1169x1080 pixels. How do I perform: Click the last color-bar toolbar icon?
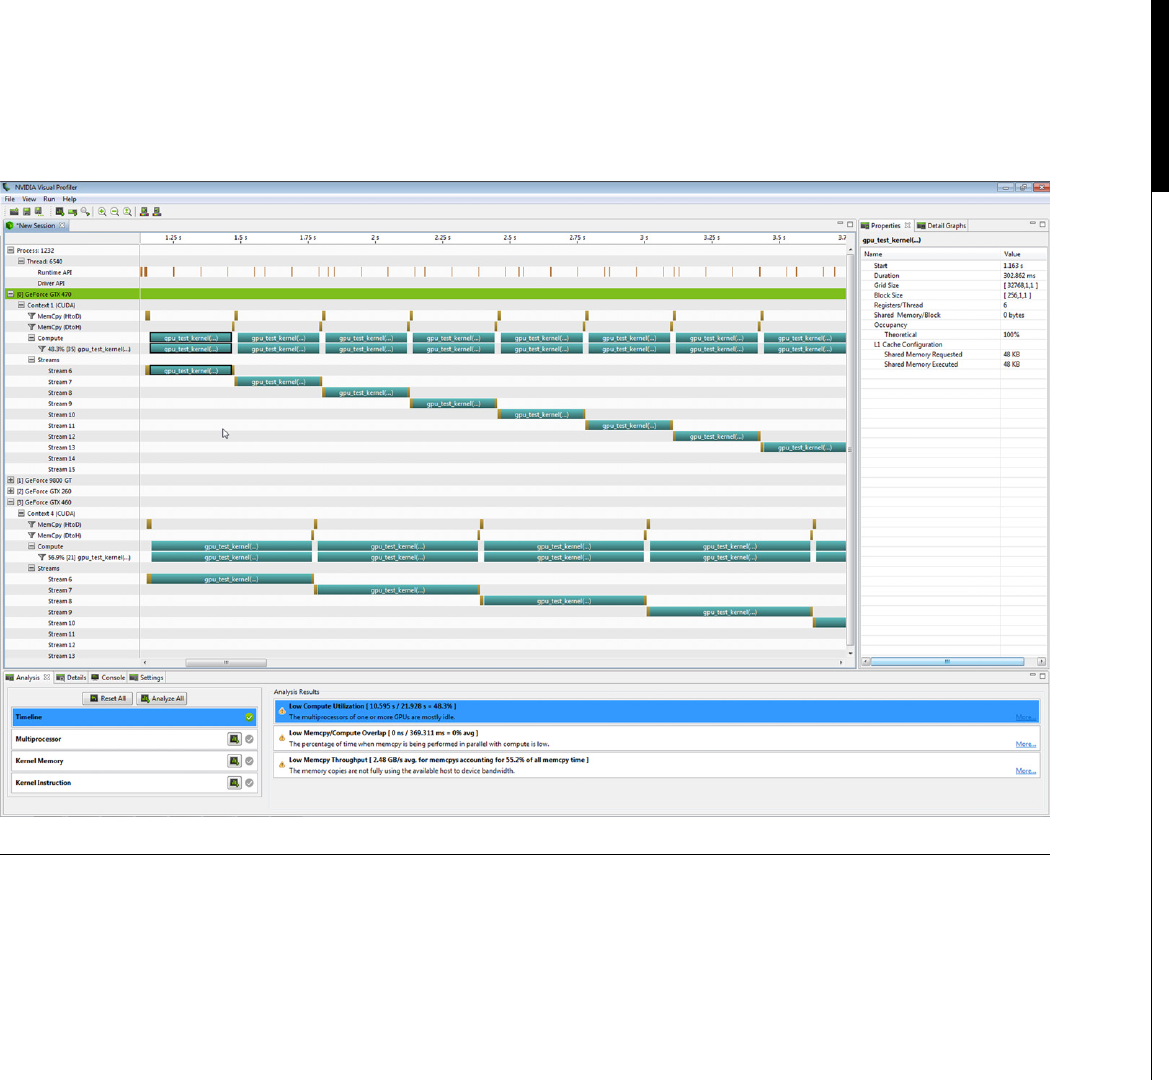tap(157, 212)
